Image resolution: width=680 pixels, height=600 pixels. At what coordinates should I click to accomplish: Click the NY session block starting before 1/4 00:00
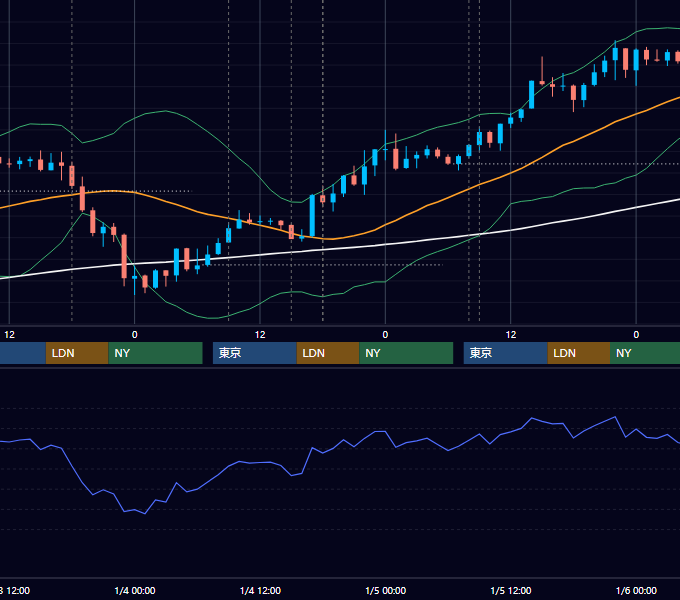pyautogui.click(x=155, y=353)
